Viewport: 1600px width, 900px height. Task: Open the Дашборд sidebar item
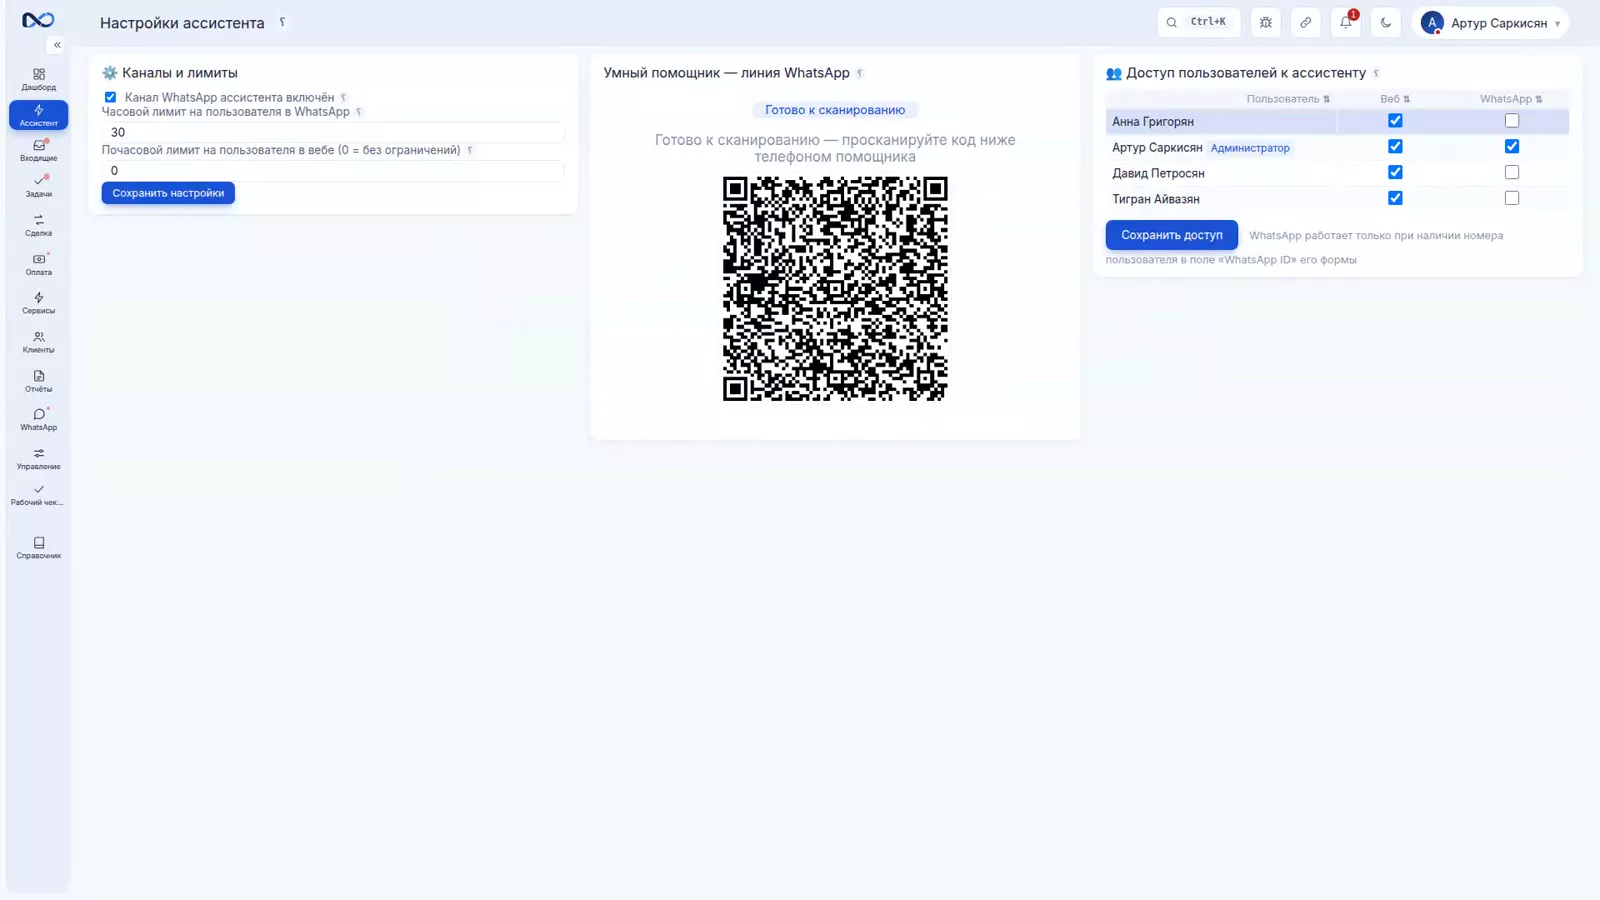coord(39,80)
